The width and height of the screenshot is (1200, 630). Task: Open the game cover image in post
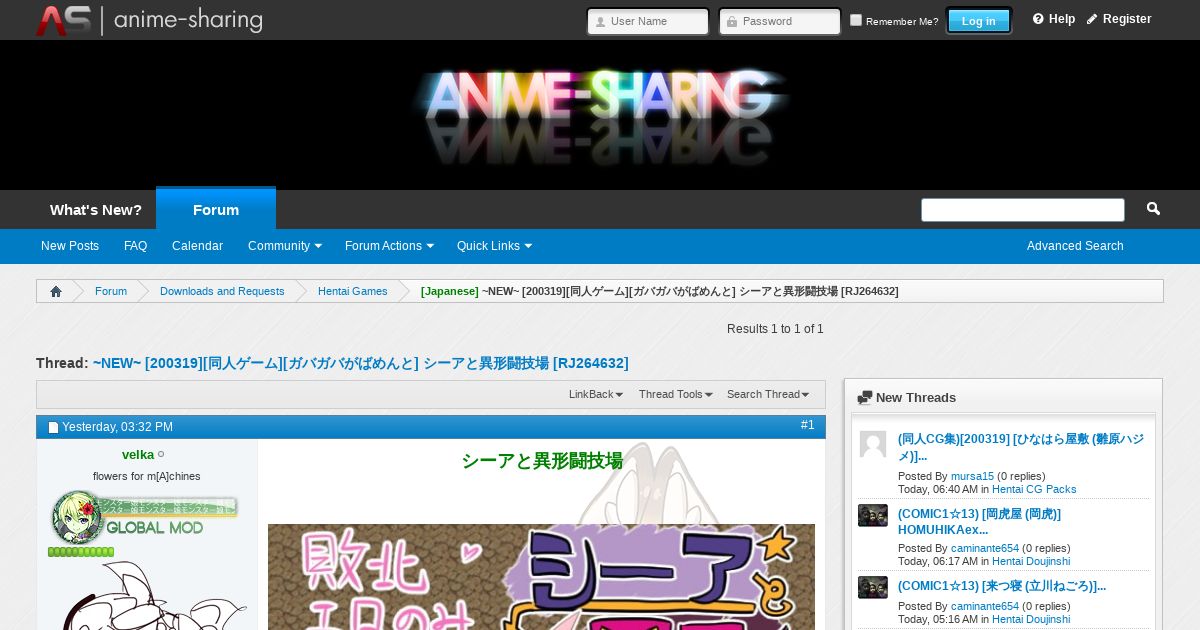pos(541,577)
